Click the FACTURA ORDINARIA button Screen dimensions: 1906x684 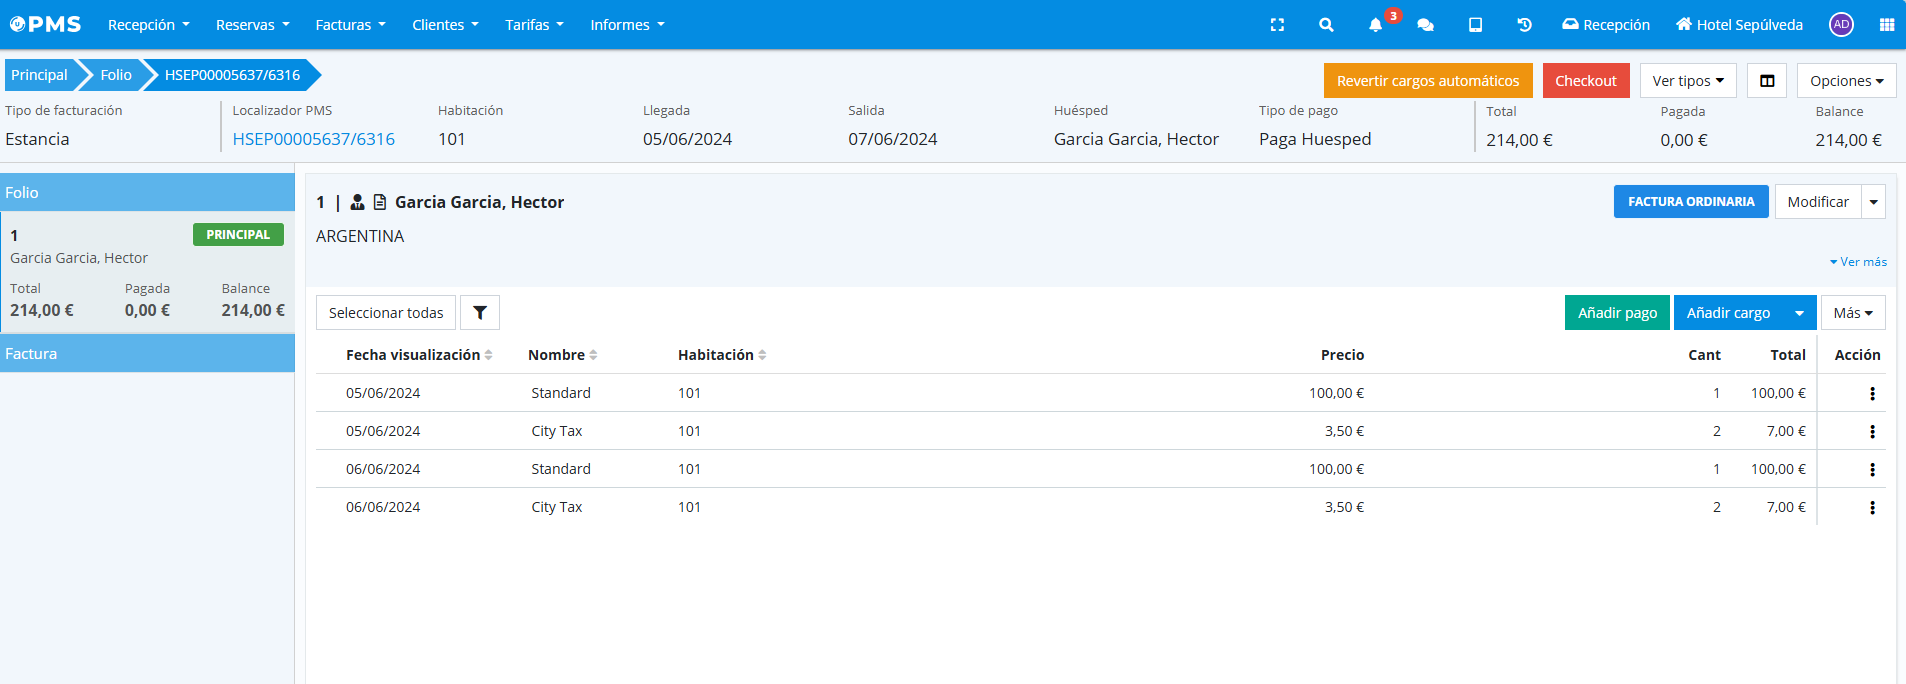(1691, 202)
